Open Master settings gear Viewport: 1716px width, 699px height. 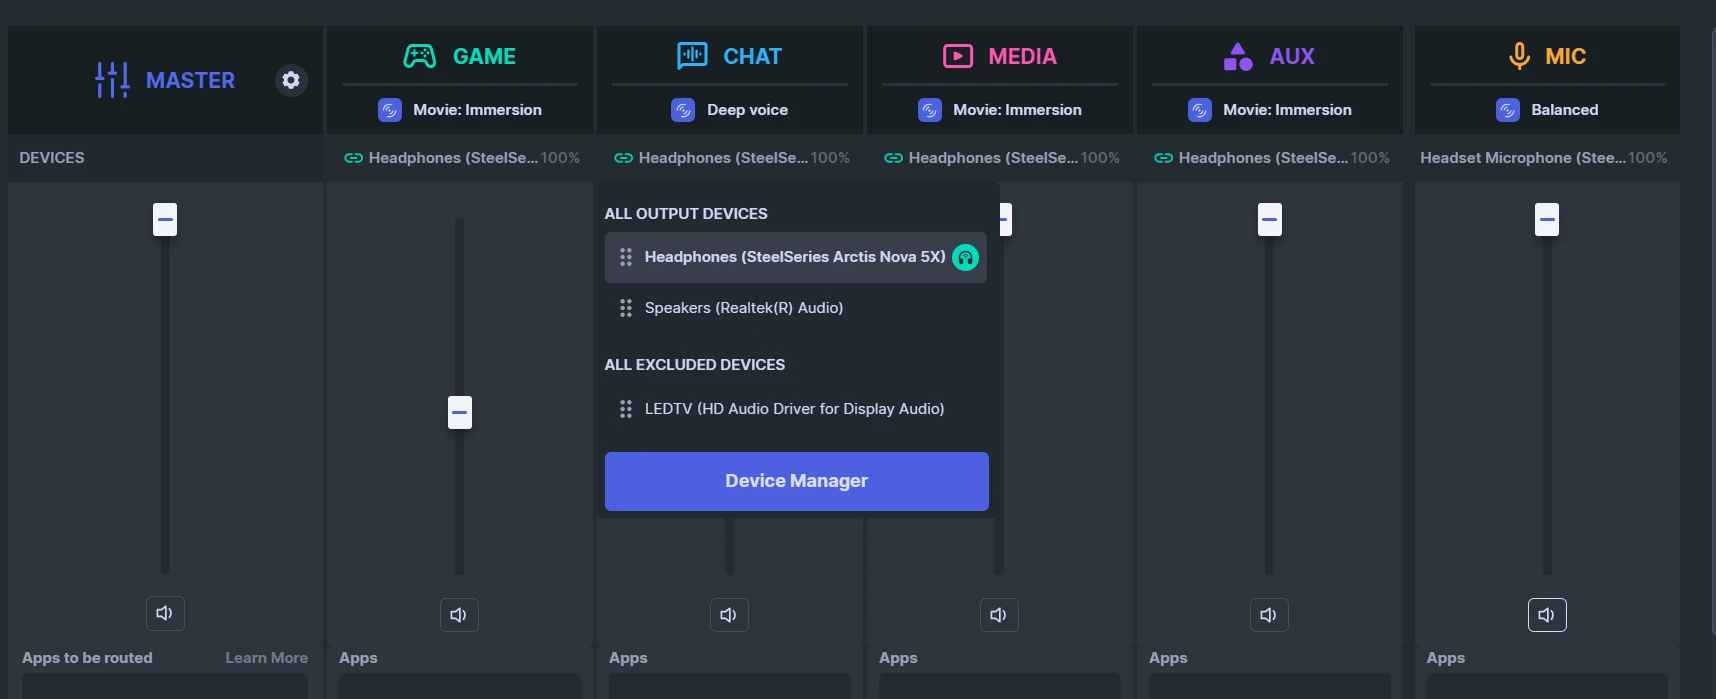(x=291, y=80)
